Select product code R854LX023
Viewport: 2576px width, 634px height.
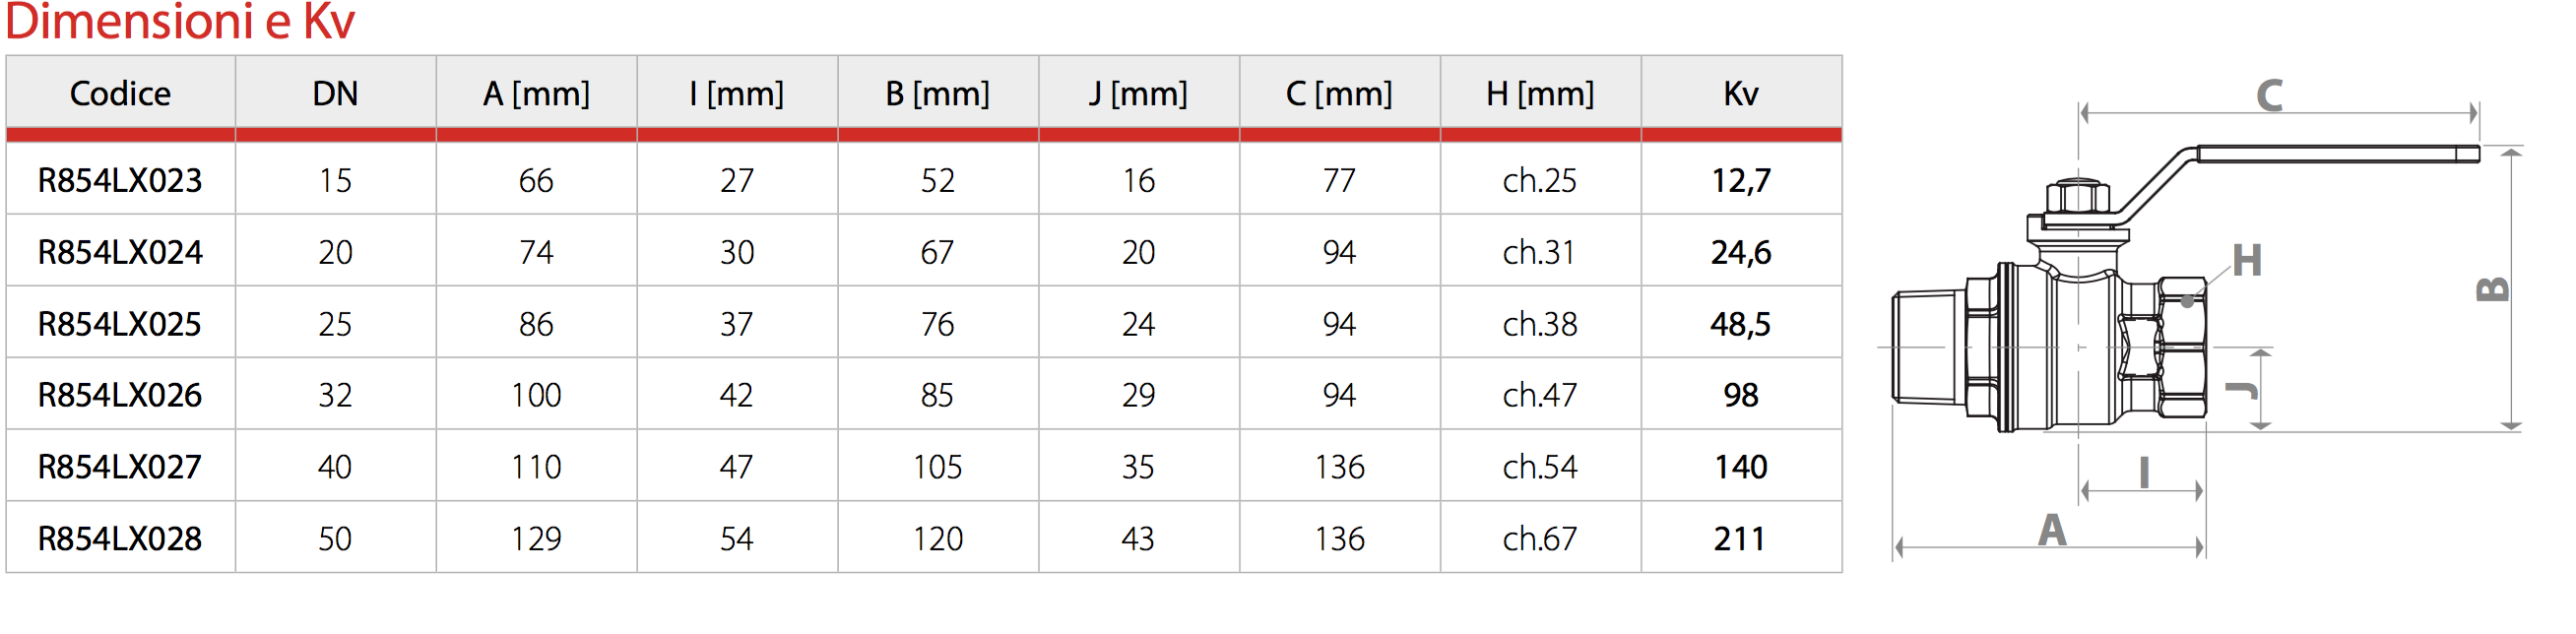(x=120, y=181)
